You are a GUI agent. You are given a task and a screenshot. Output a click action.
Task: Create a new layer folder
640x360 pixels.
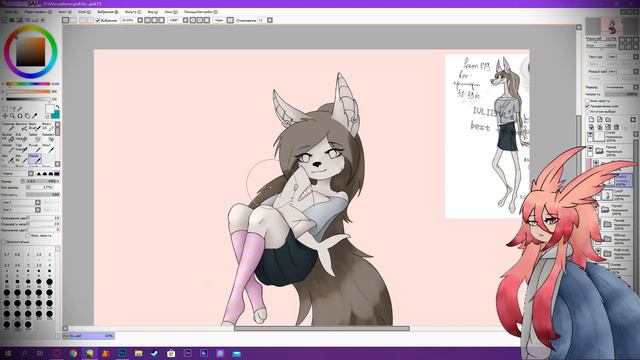click(608, 119)
